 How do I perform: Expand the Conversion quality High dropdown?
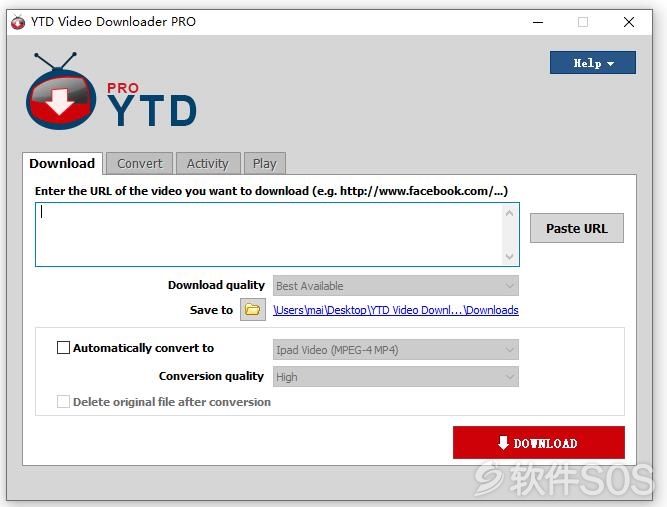tap(396, 377)
